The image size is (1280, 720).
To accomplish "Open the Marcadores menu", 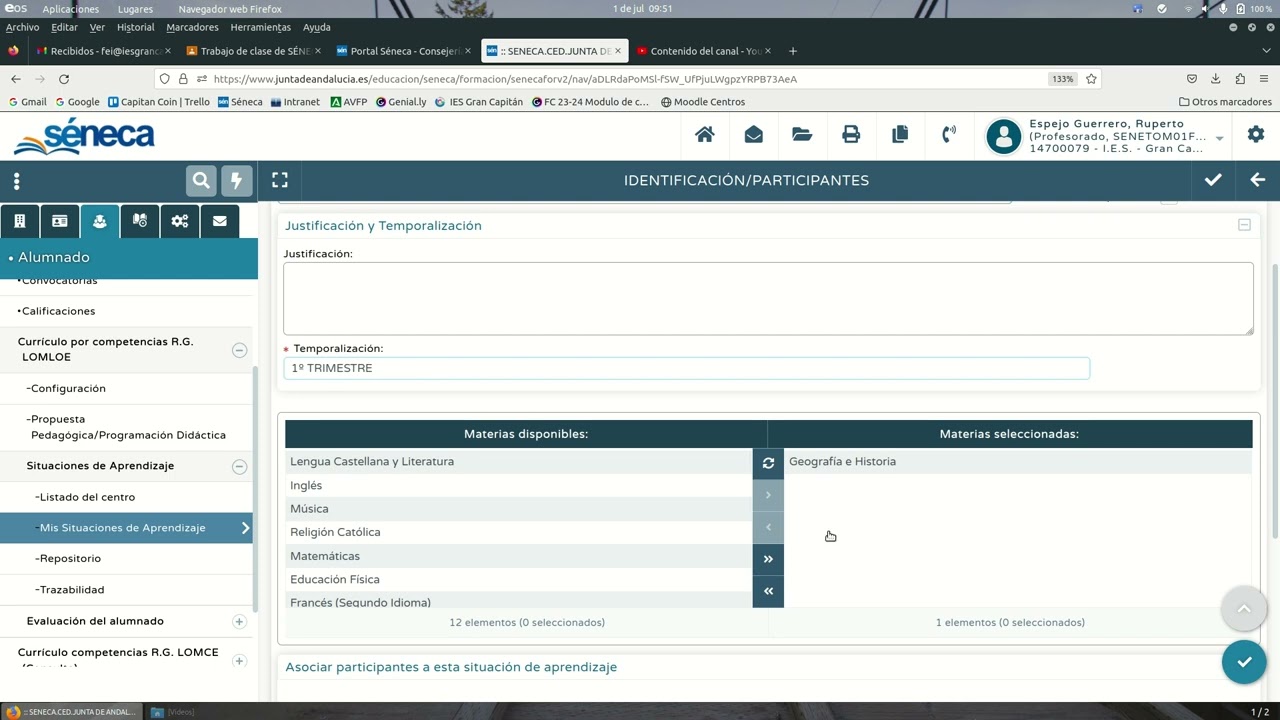I will (192, 27).
